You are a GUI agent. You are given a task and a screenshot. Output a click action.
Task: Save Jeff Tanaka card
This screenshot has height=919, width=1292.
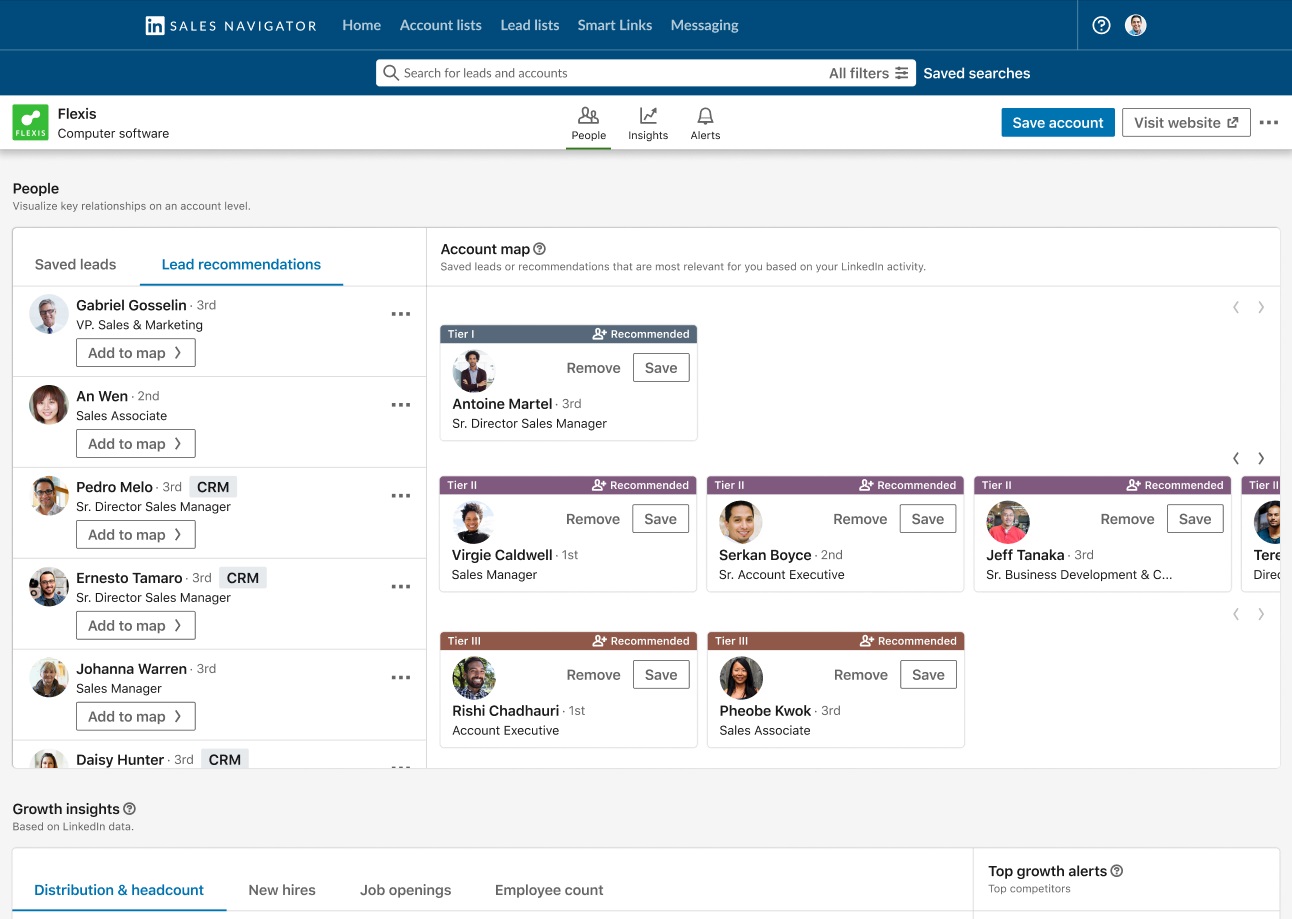pyautogui.click(x=1195, y=519)
